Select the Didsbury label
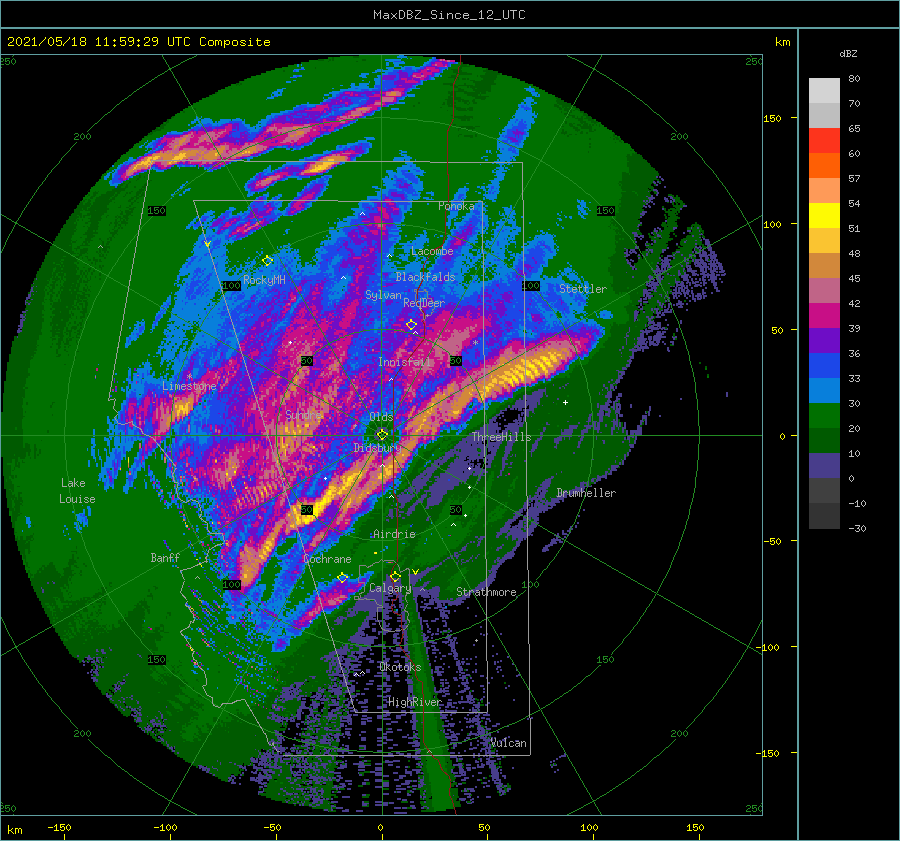 (377, 448)
